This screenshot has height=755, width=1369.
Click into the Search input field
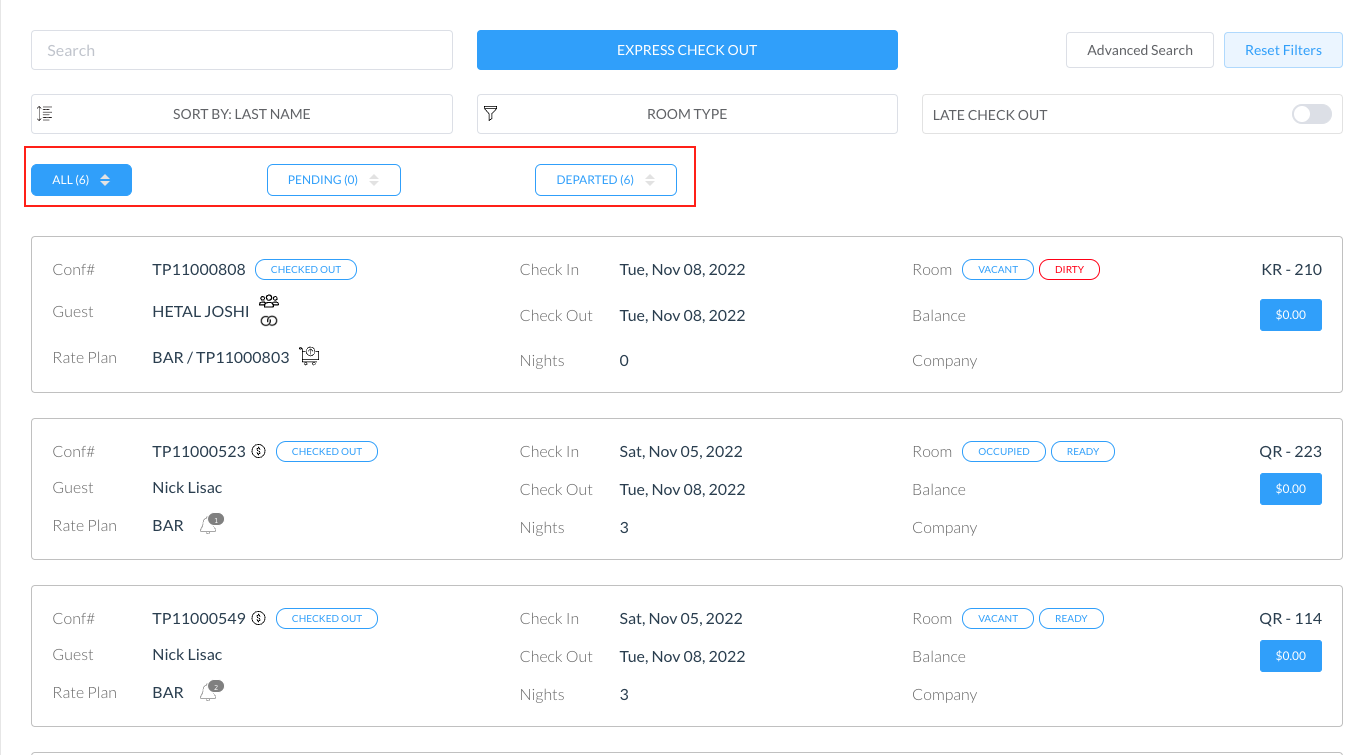(242, 50)
